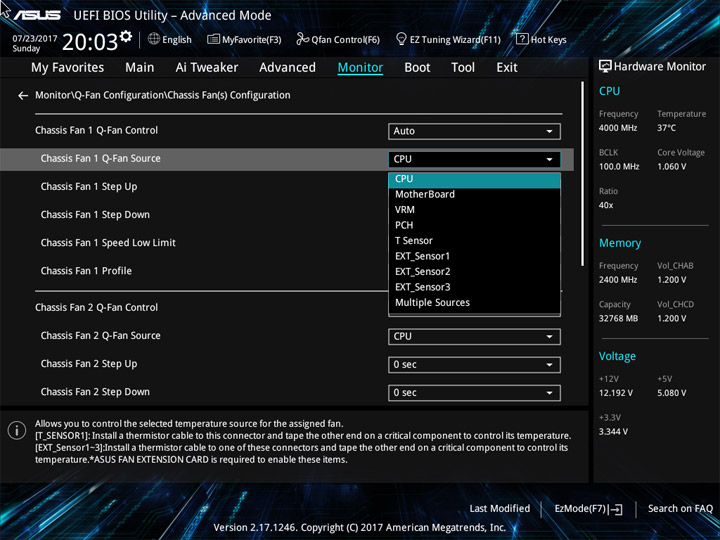Click the Voltage heading in Hardware Monitor

(617, 356)
